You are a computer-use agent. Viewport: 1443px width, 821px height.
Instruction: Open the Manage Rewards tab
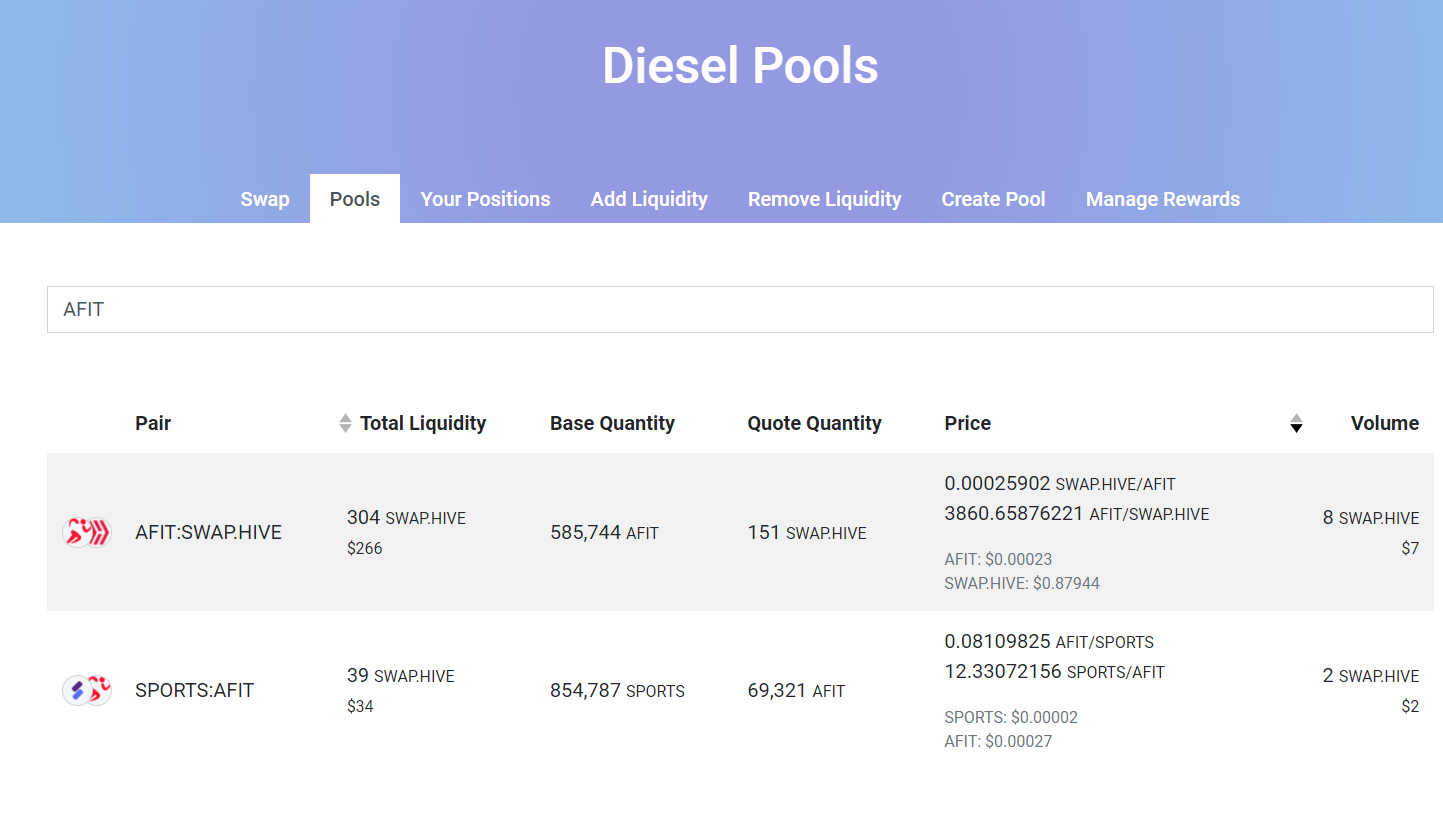[1162, 199]
